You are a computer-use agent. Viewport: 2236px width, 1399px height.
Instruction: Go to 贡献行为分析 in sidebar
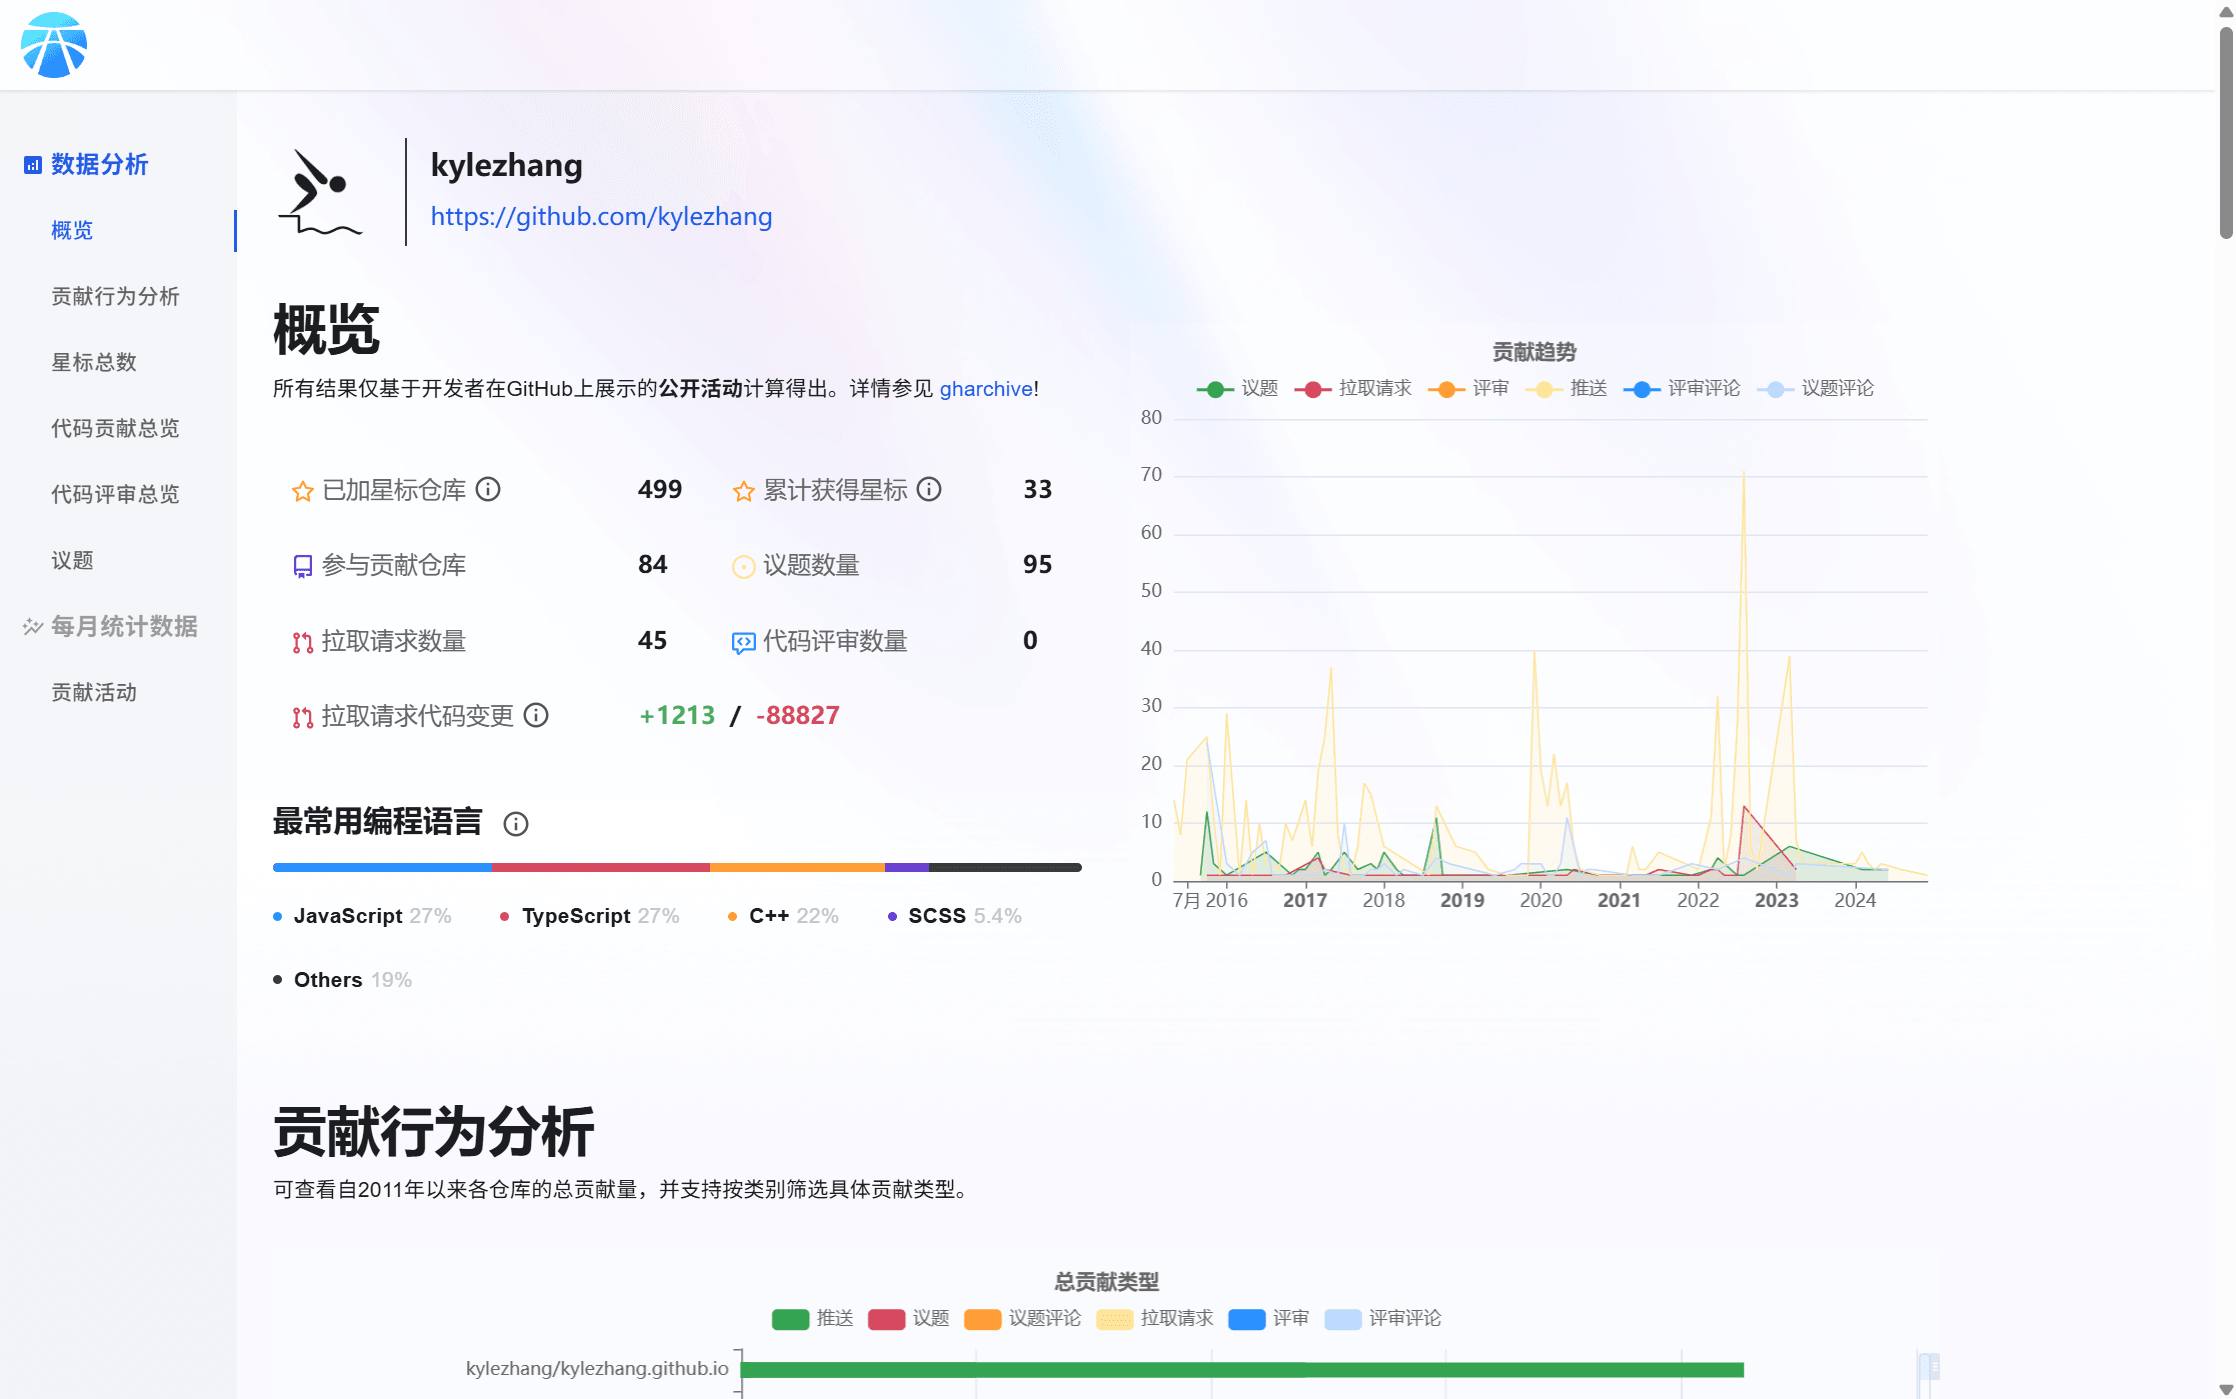115,297
